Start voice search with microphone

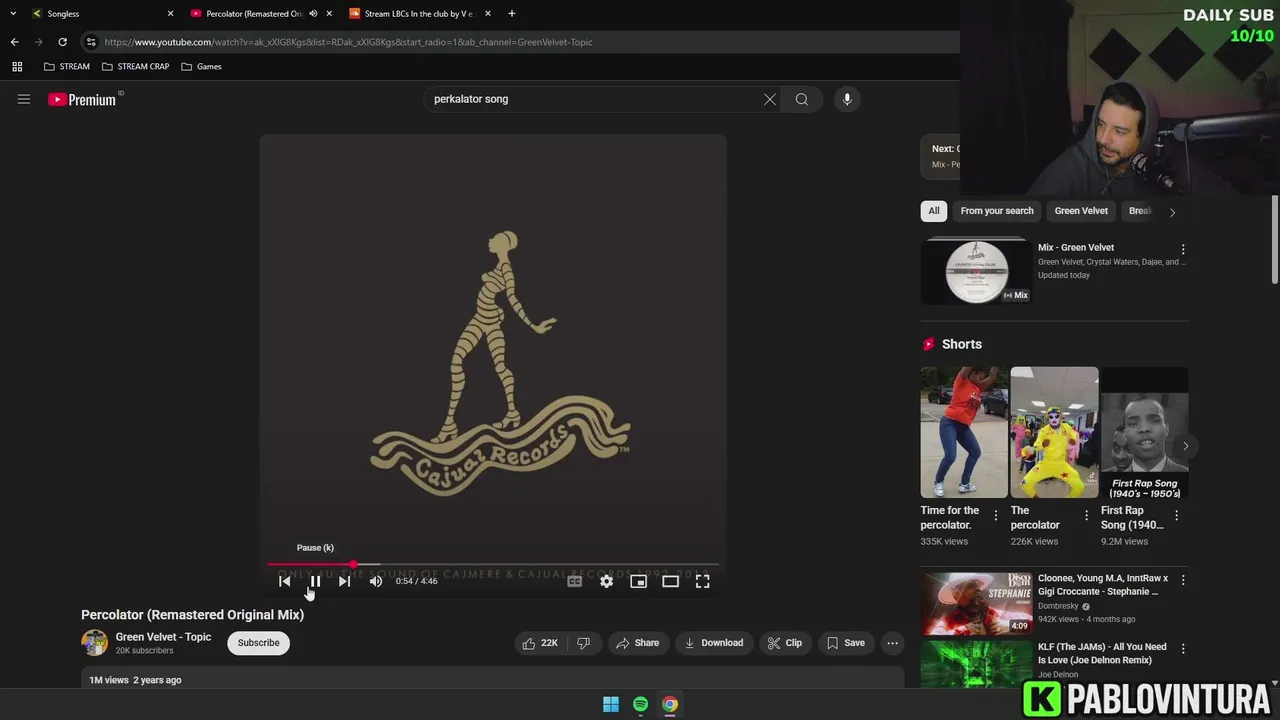point(847,99)
